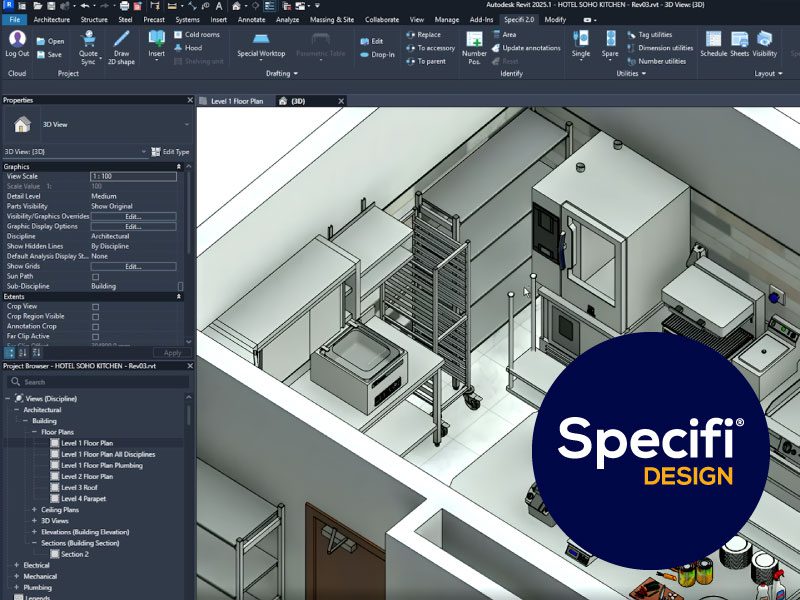
Task: Open the File menu
Action: 15,19
